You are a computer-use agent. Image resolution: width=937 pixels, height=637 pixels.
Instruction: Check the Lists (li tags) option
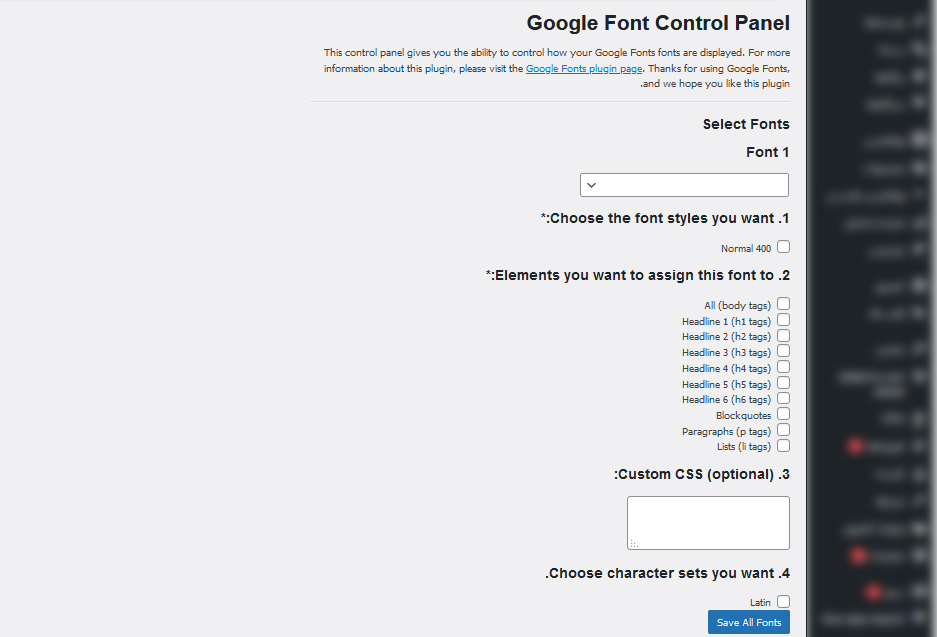(783, 446)
